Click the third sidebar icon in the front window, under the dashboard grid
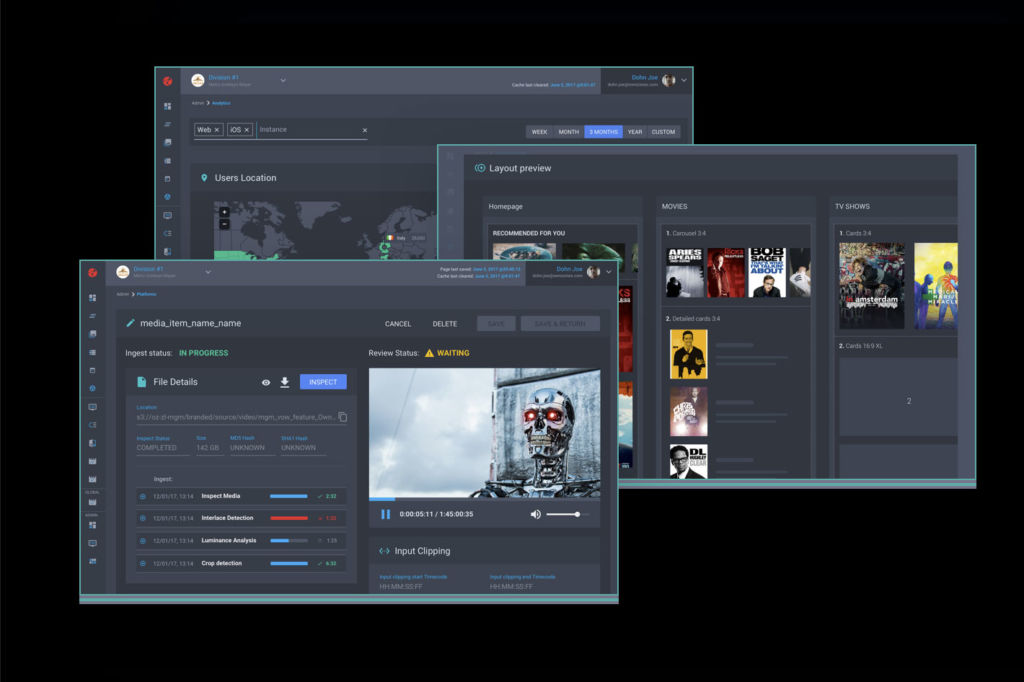The width and height of the screenshot is (1024, 682). (x=93, y=334)
